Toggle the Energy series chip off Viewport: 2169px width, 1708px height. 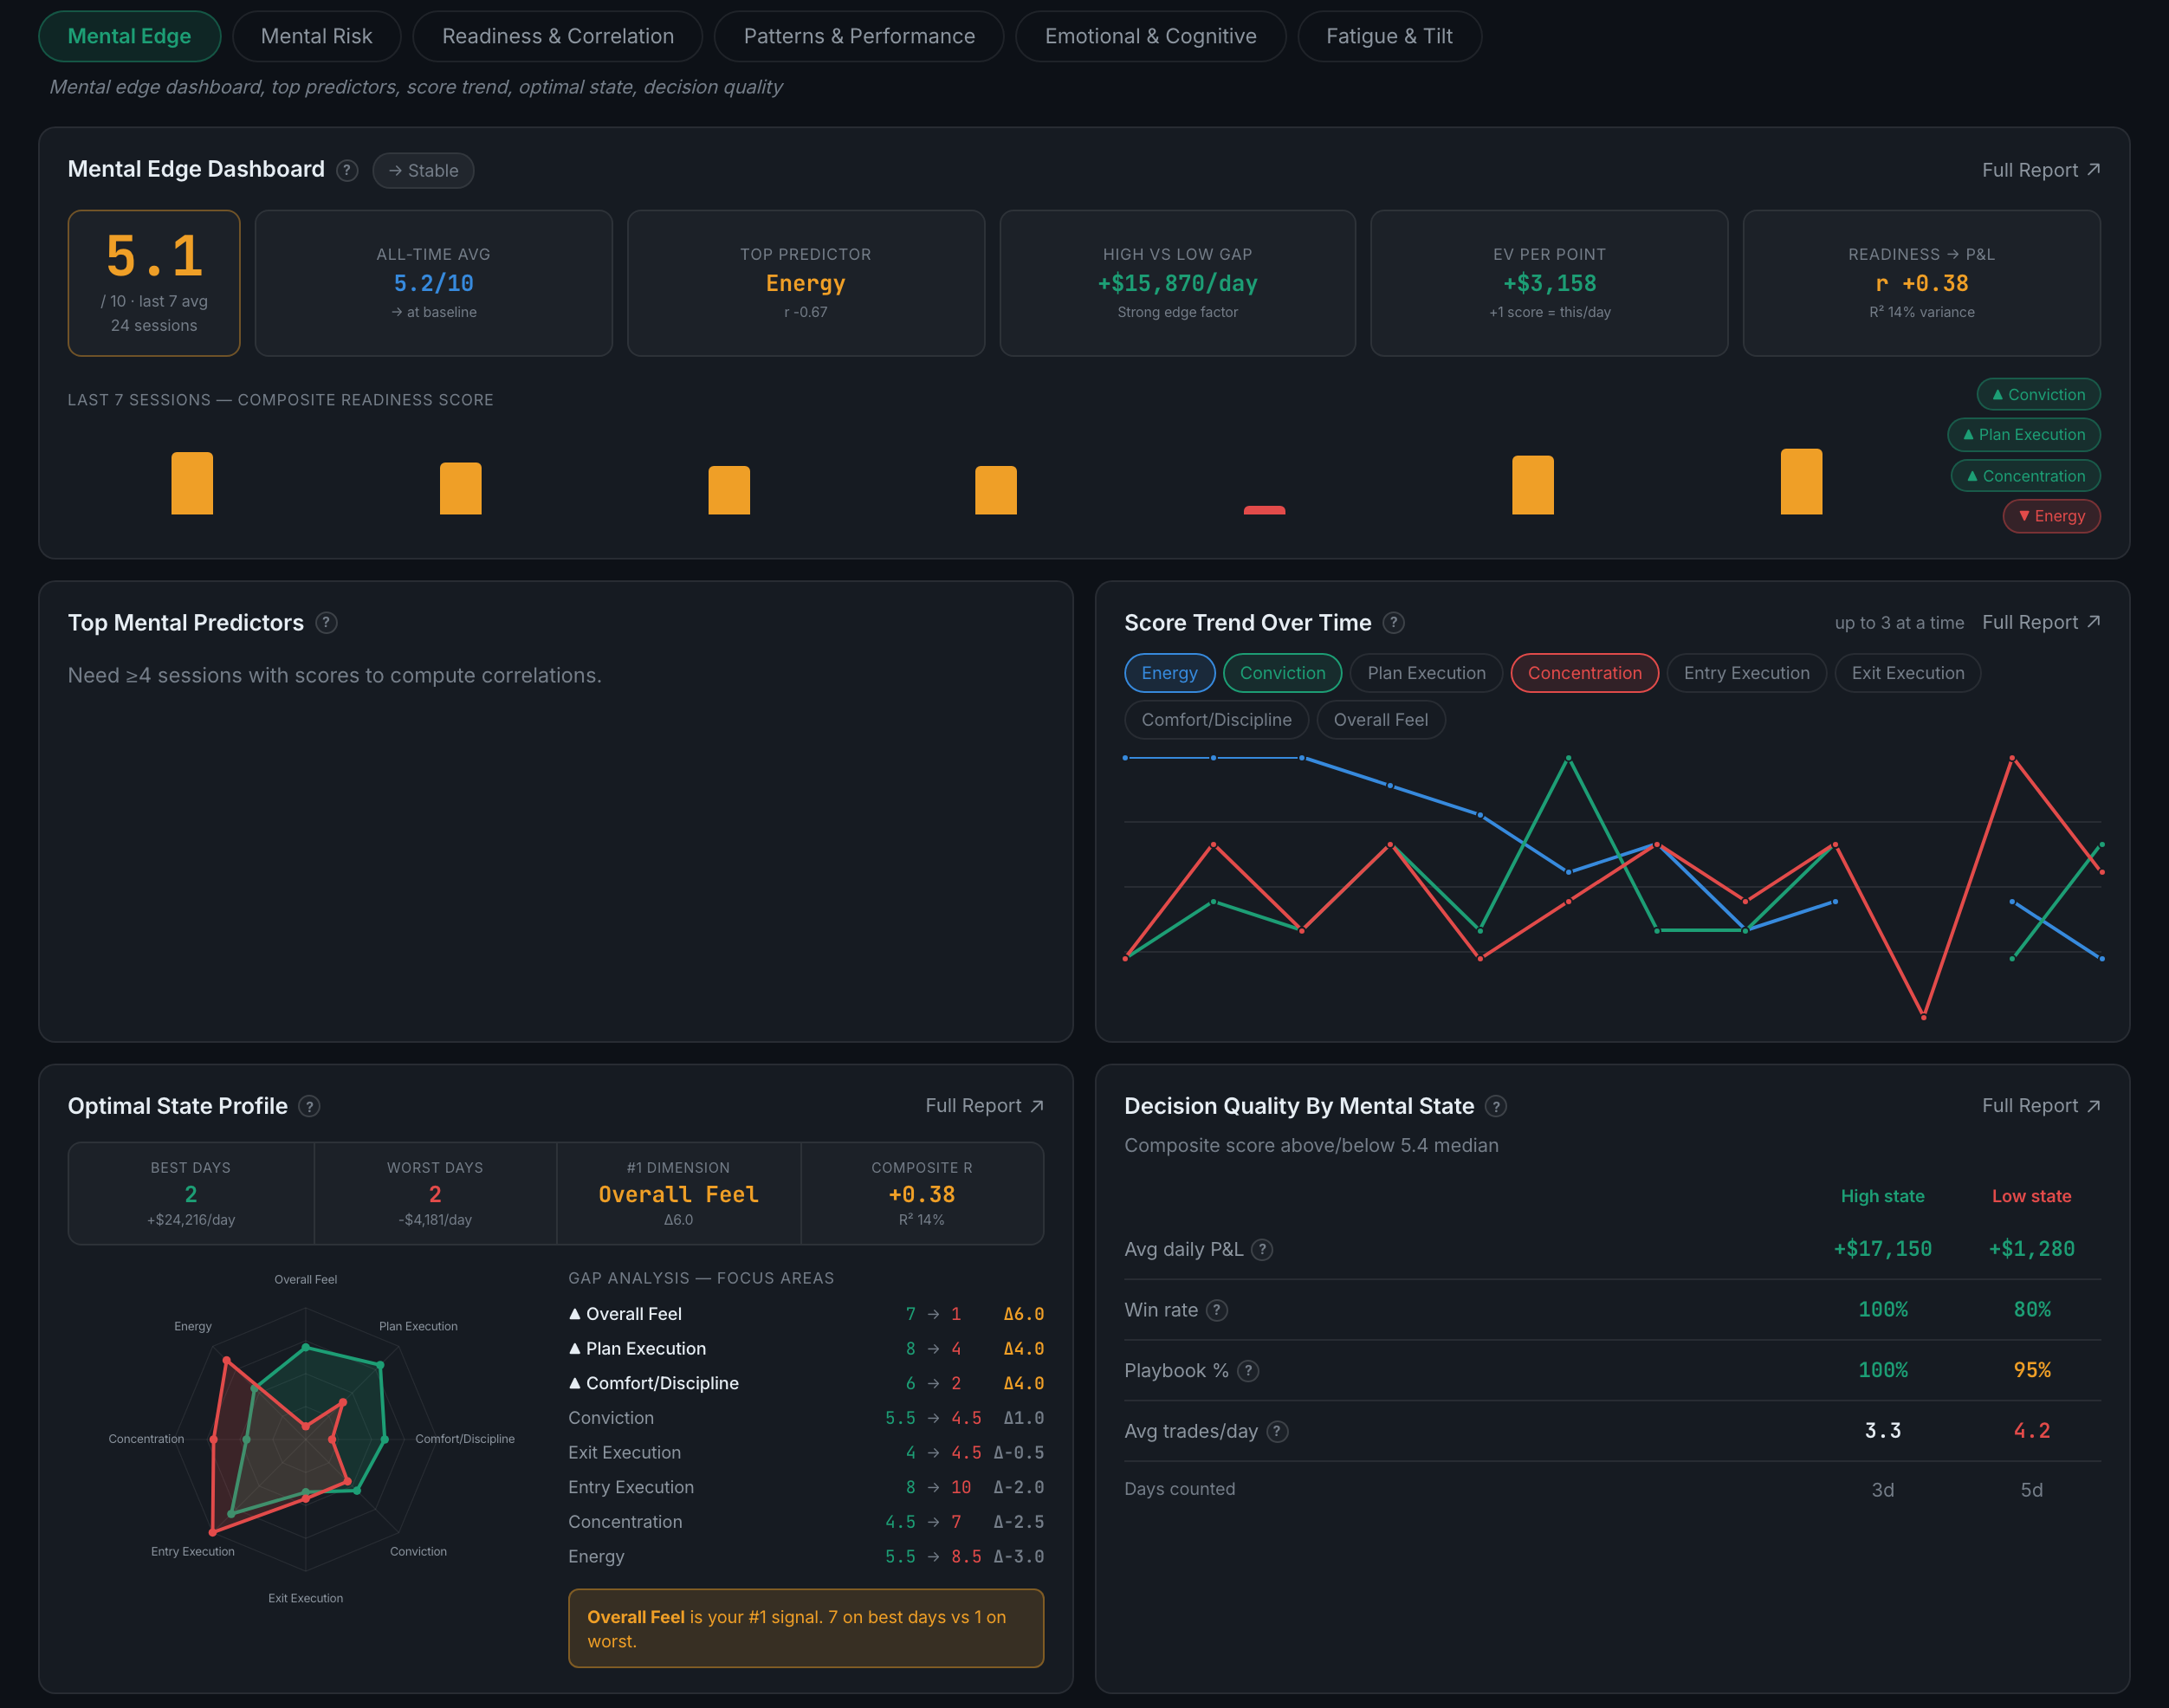pos(1169,673)
